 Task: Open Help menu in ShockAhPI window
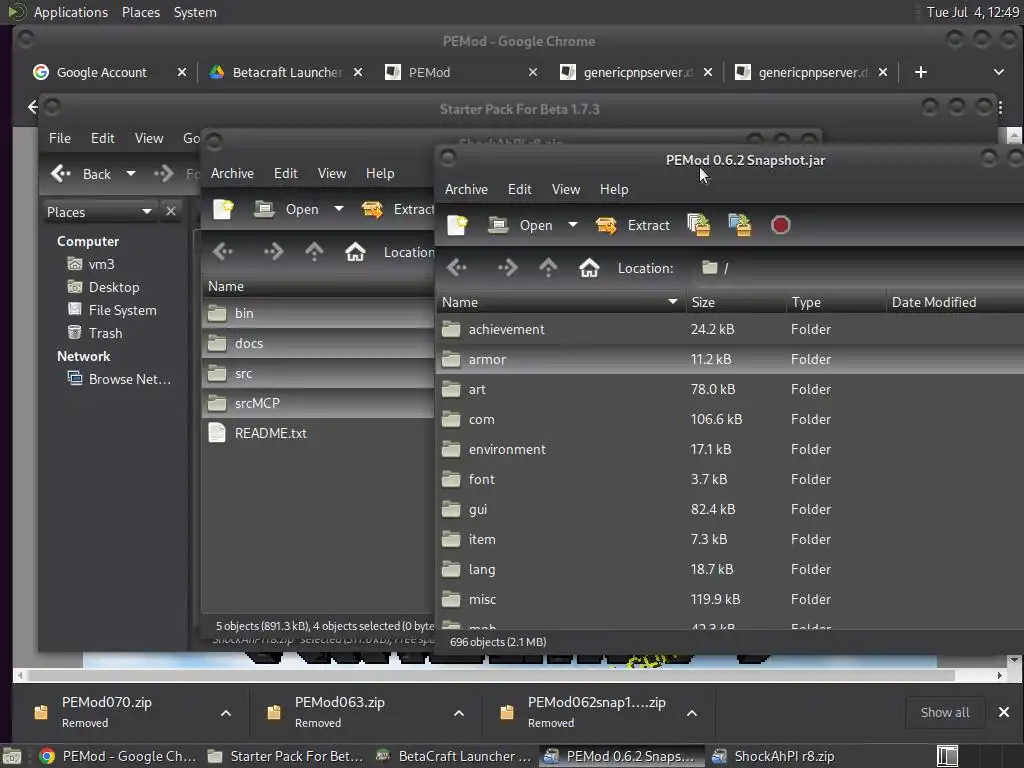click(379, 173)
